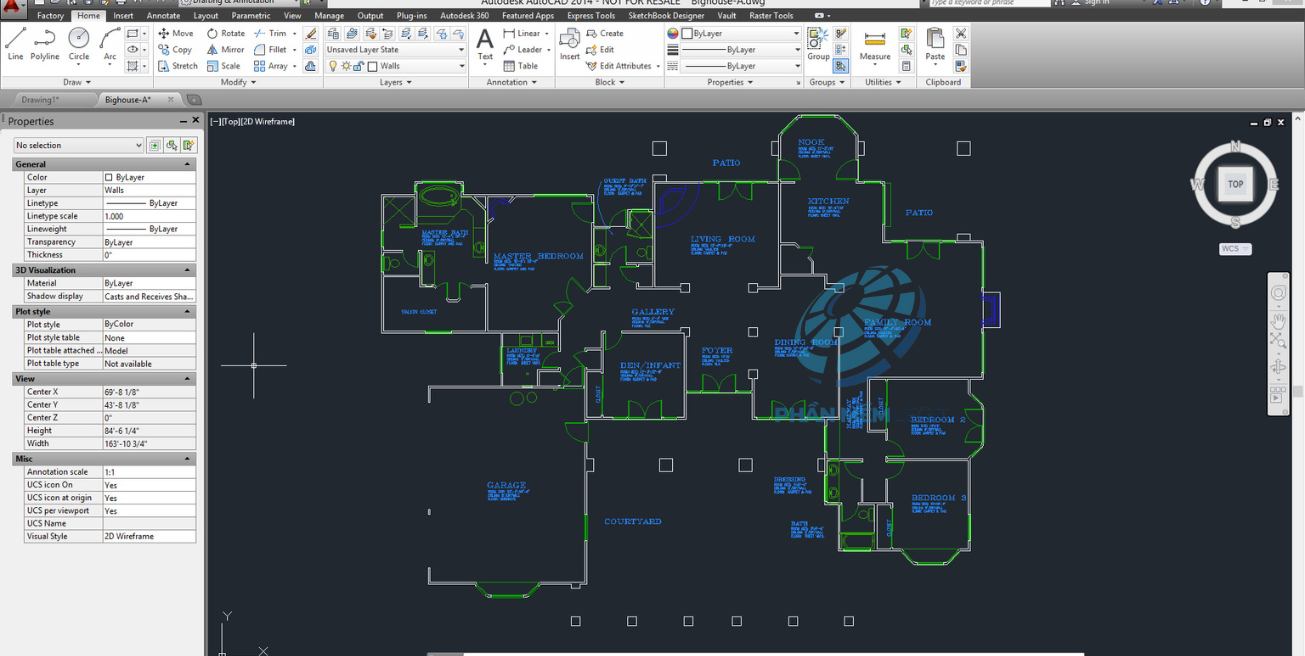1305x656 pixels.
Task: Open the Measure utility
Action: pos(875,45)
